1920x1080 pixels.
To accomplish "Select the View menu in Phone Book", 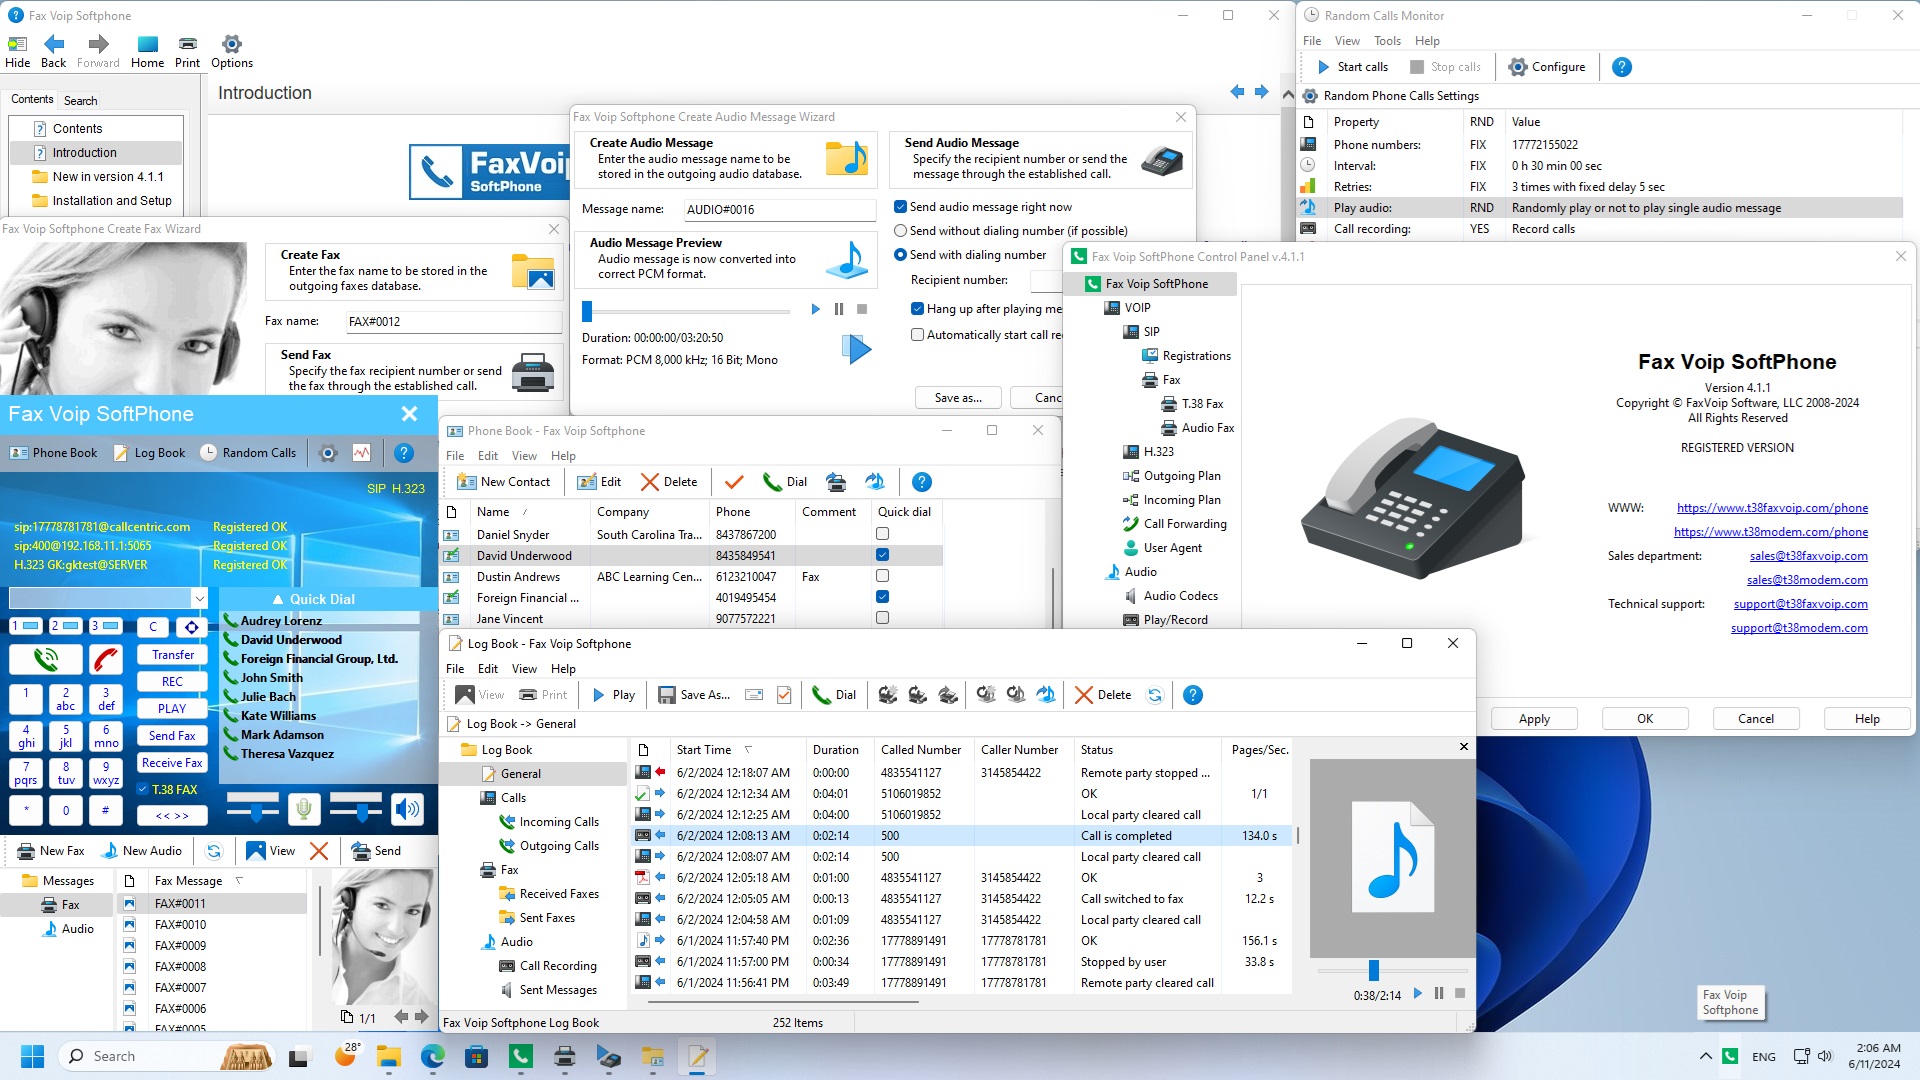I will (522, 455).
